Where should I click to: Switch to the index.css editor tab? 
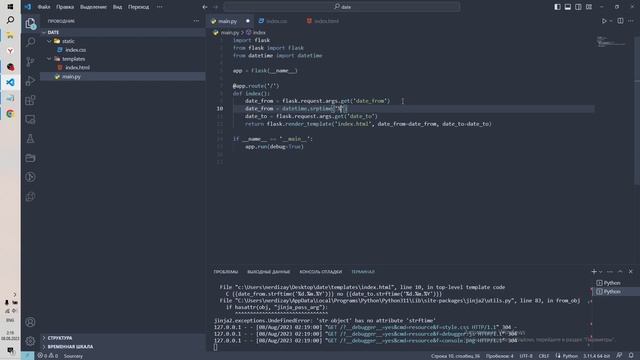[x=276, y=21]
